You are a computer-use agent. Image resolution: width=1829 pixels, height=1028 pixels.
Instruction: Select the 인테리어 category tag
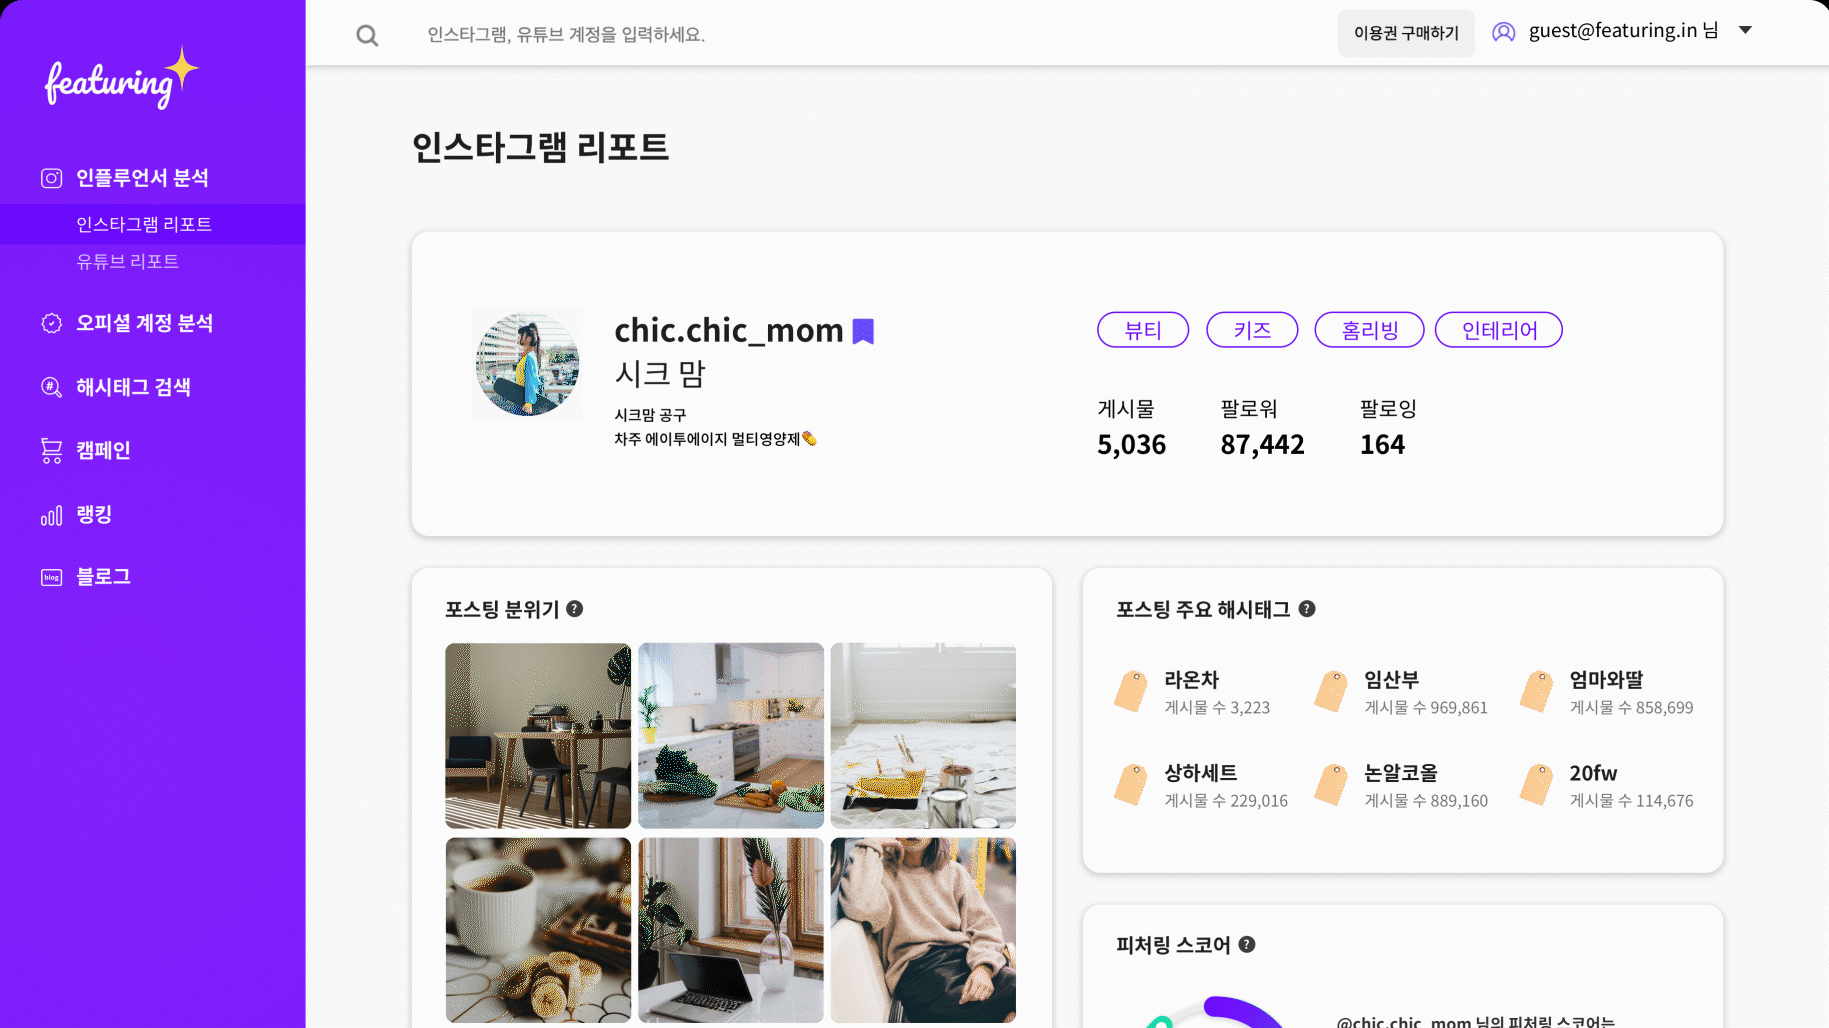pyautogui.click(x=1499, y=330)
